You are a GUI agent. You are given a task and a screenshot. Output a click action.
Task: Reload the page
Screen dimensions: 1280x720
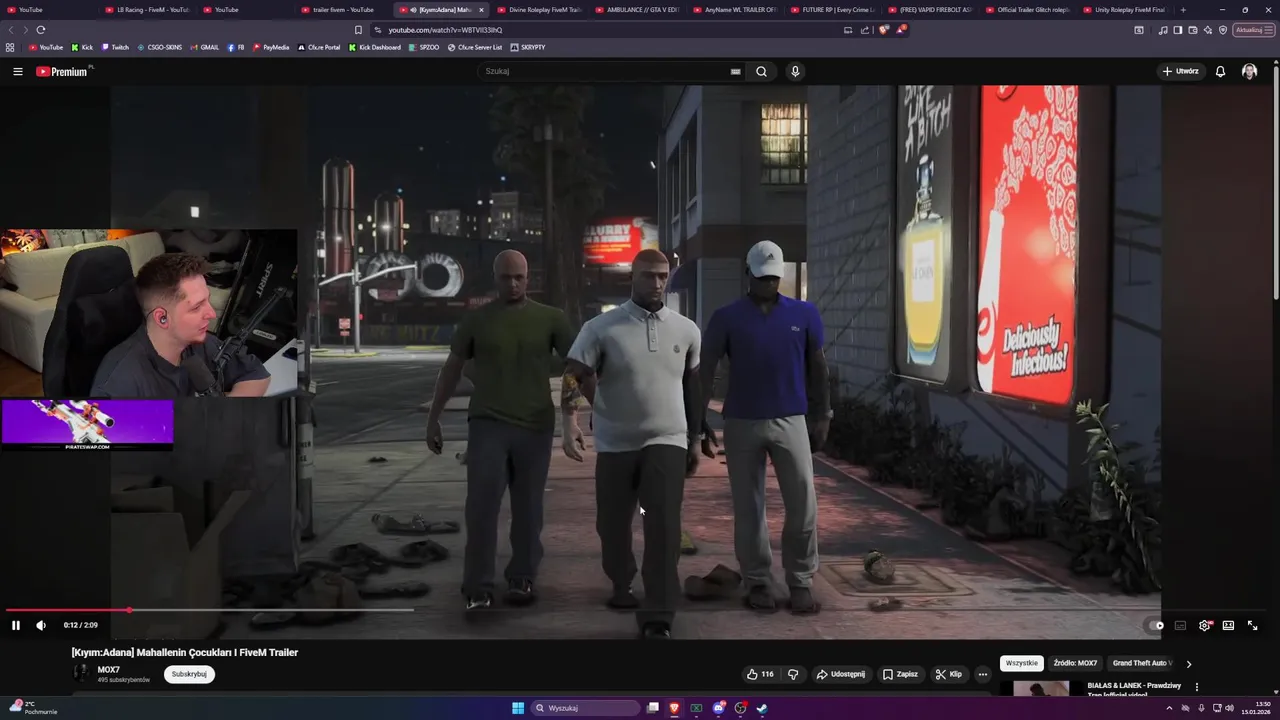tap(41, 30)
